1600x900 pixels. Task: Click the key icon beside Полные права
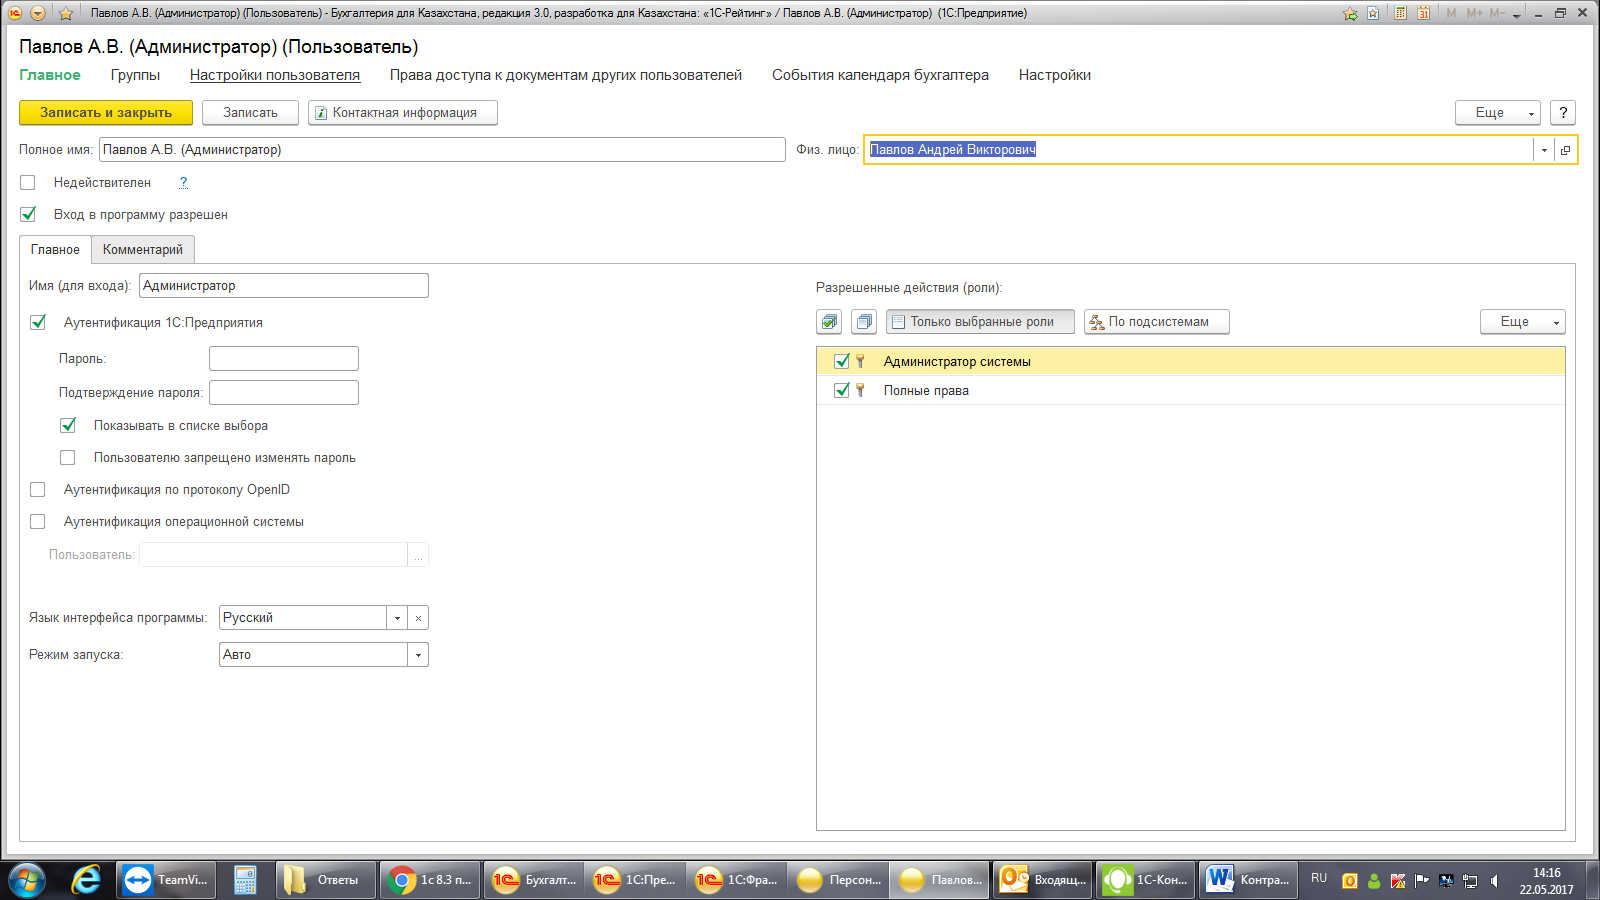[860, 390]
